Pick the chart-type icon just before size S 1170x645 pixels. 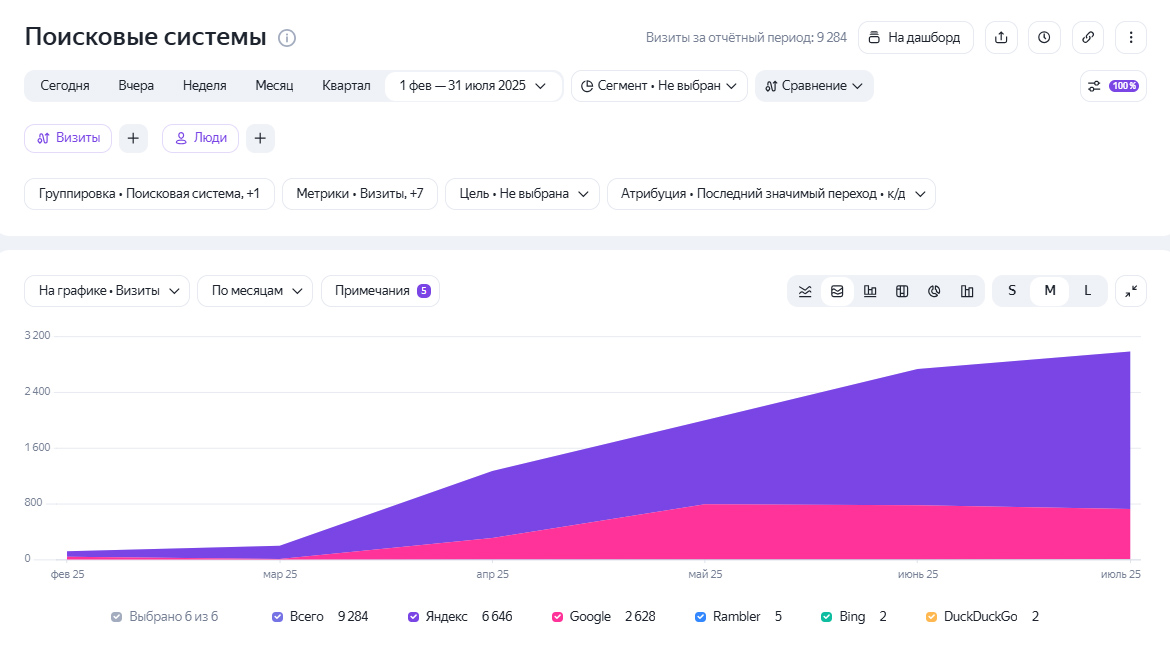click(x=967, y=291)
